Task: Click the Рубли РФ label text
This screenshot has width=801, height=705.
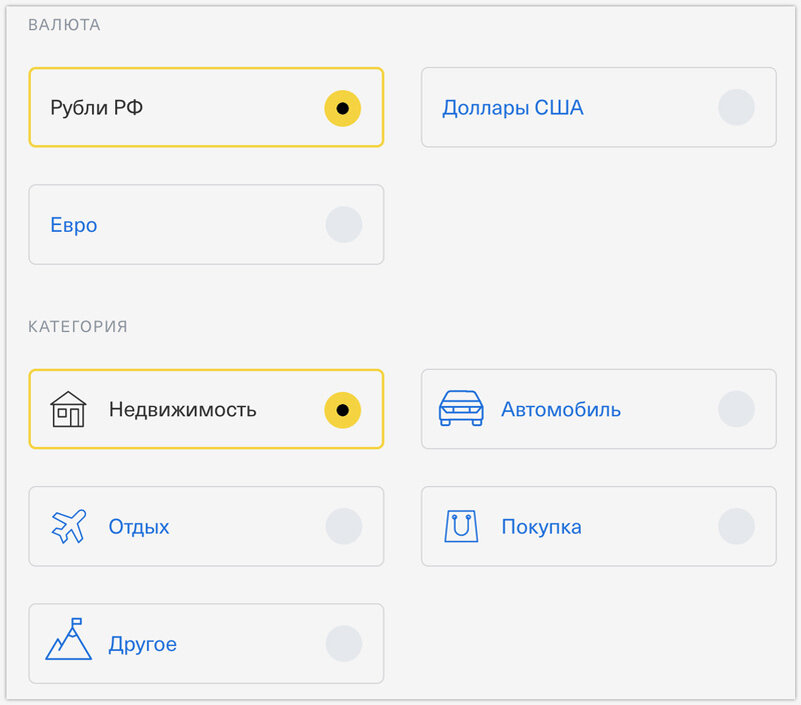Action: point(97,108)
